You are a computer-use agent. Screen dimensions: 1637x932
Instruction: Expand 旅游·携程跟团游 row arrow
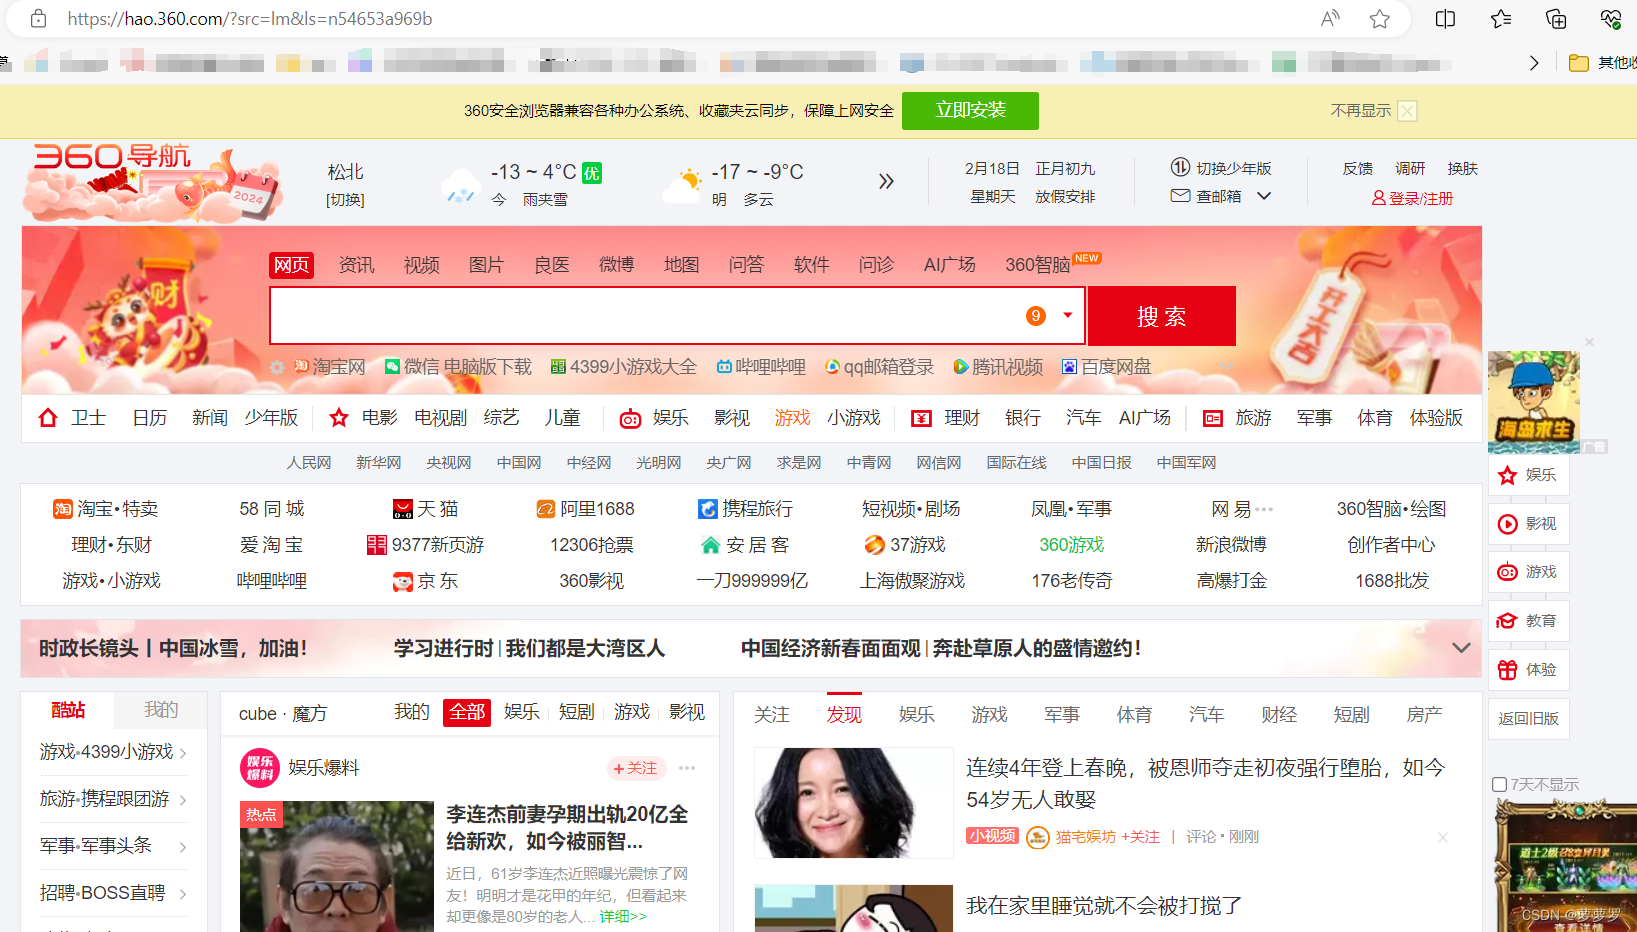[x=183, y=800]
